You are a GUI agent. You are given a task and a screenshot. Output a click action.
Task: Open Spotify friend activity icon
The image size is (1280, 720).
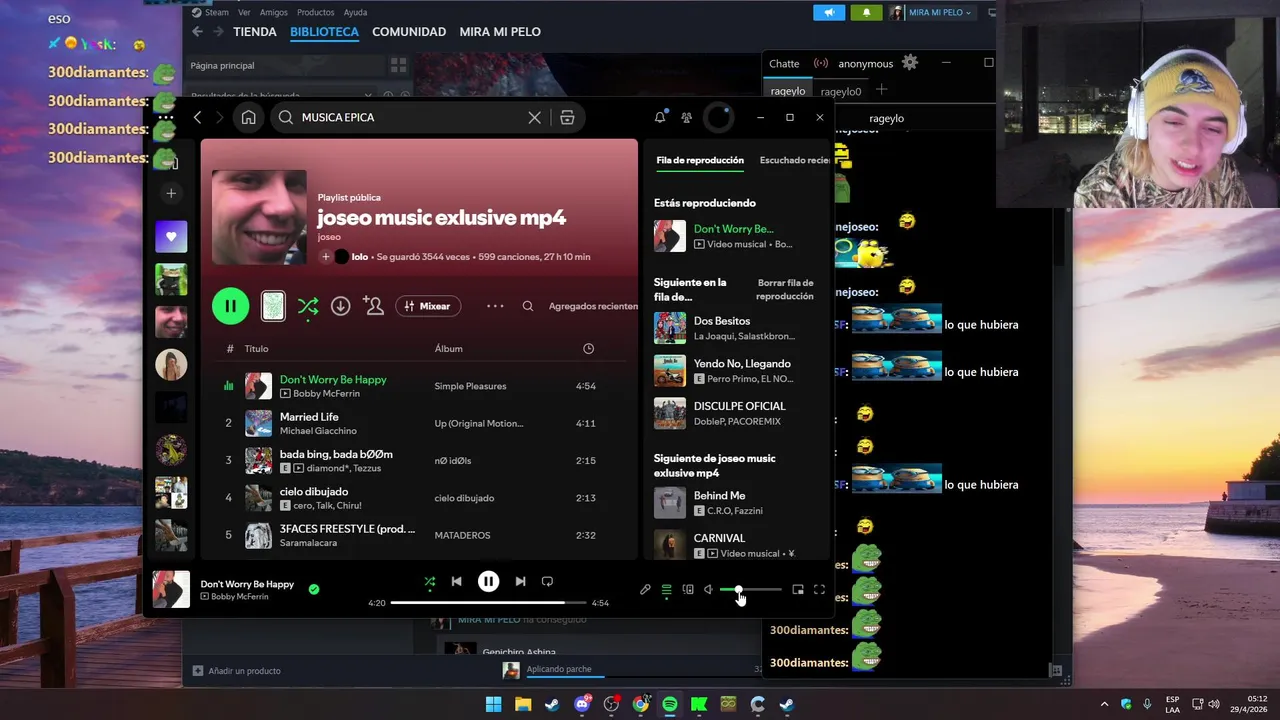(x=686, y=117)
